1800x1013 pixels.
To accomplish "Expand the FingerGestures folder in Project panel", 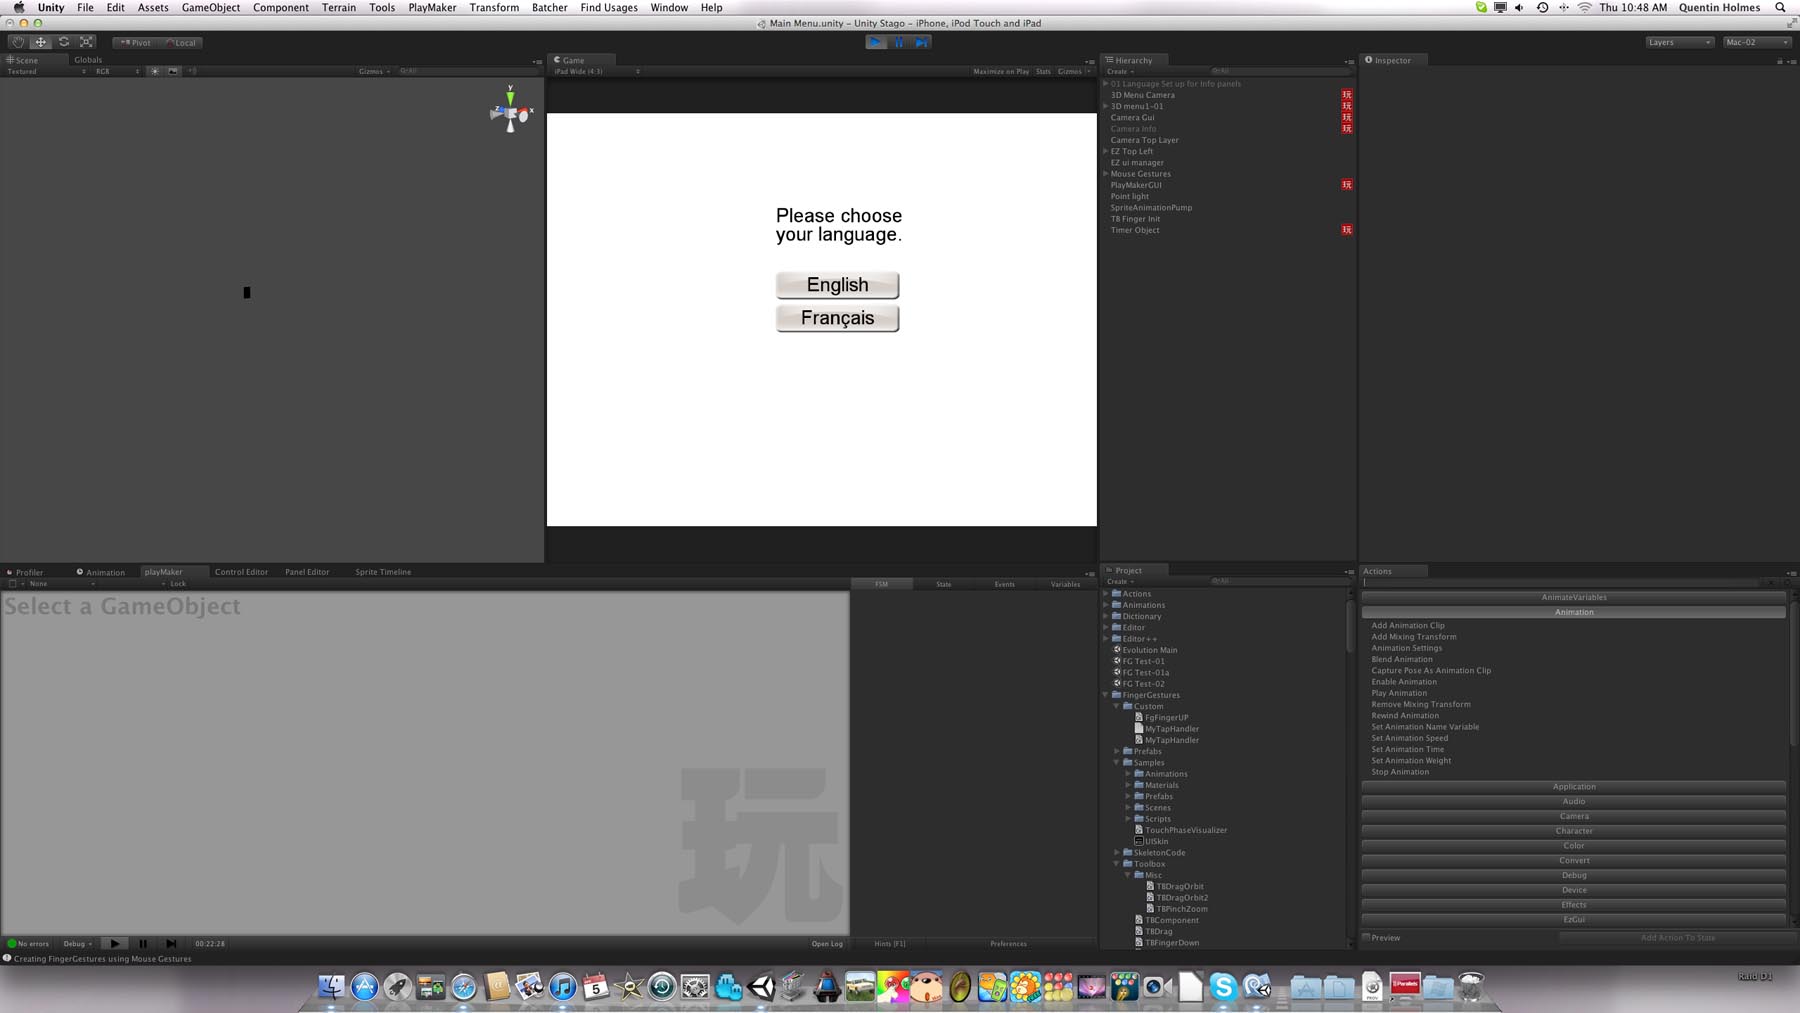I will (1105, 694).
